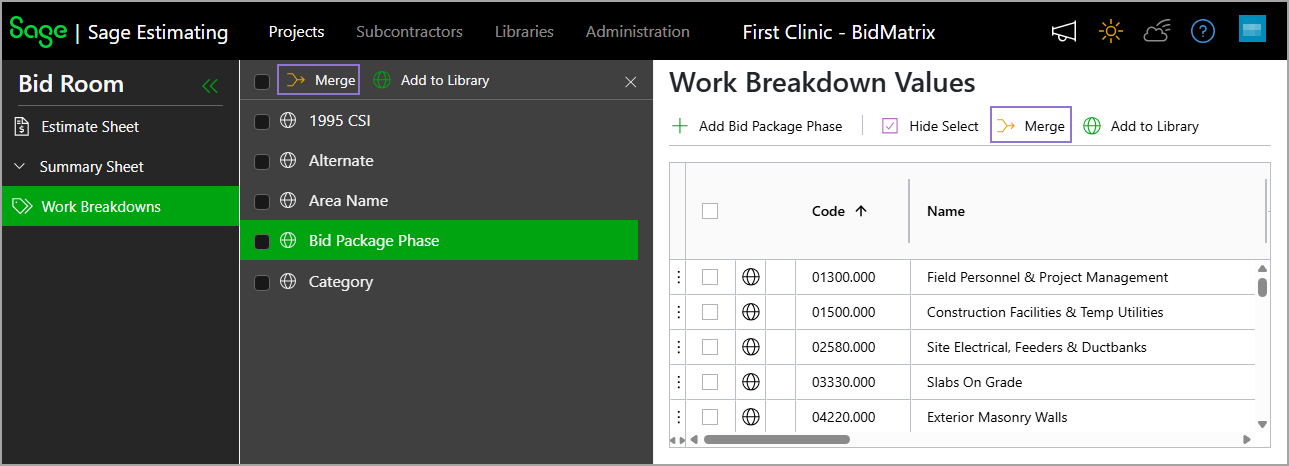Image resolution: width=1289 pixels, height=466 pixels.
Task: Check the select-all box in the breakdown list toolbar
Action: coord(262,81)
